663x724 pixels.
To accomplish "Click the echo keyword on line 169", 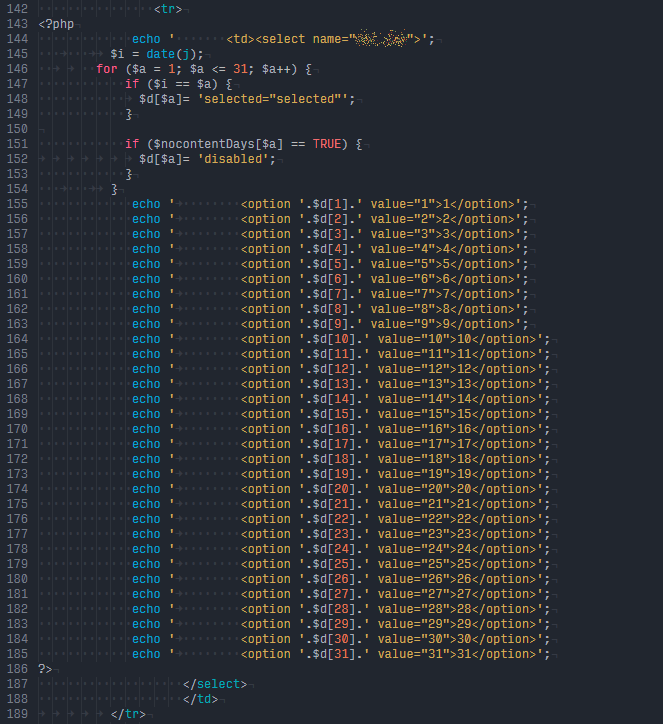I will (146, 414).
